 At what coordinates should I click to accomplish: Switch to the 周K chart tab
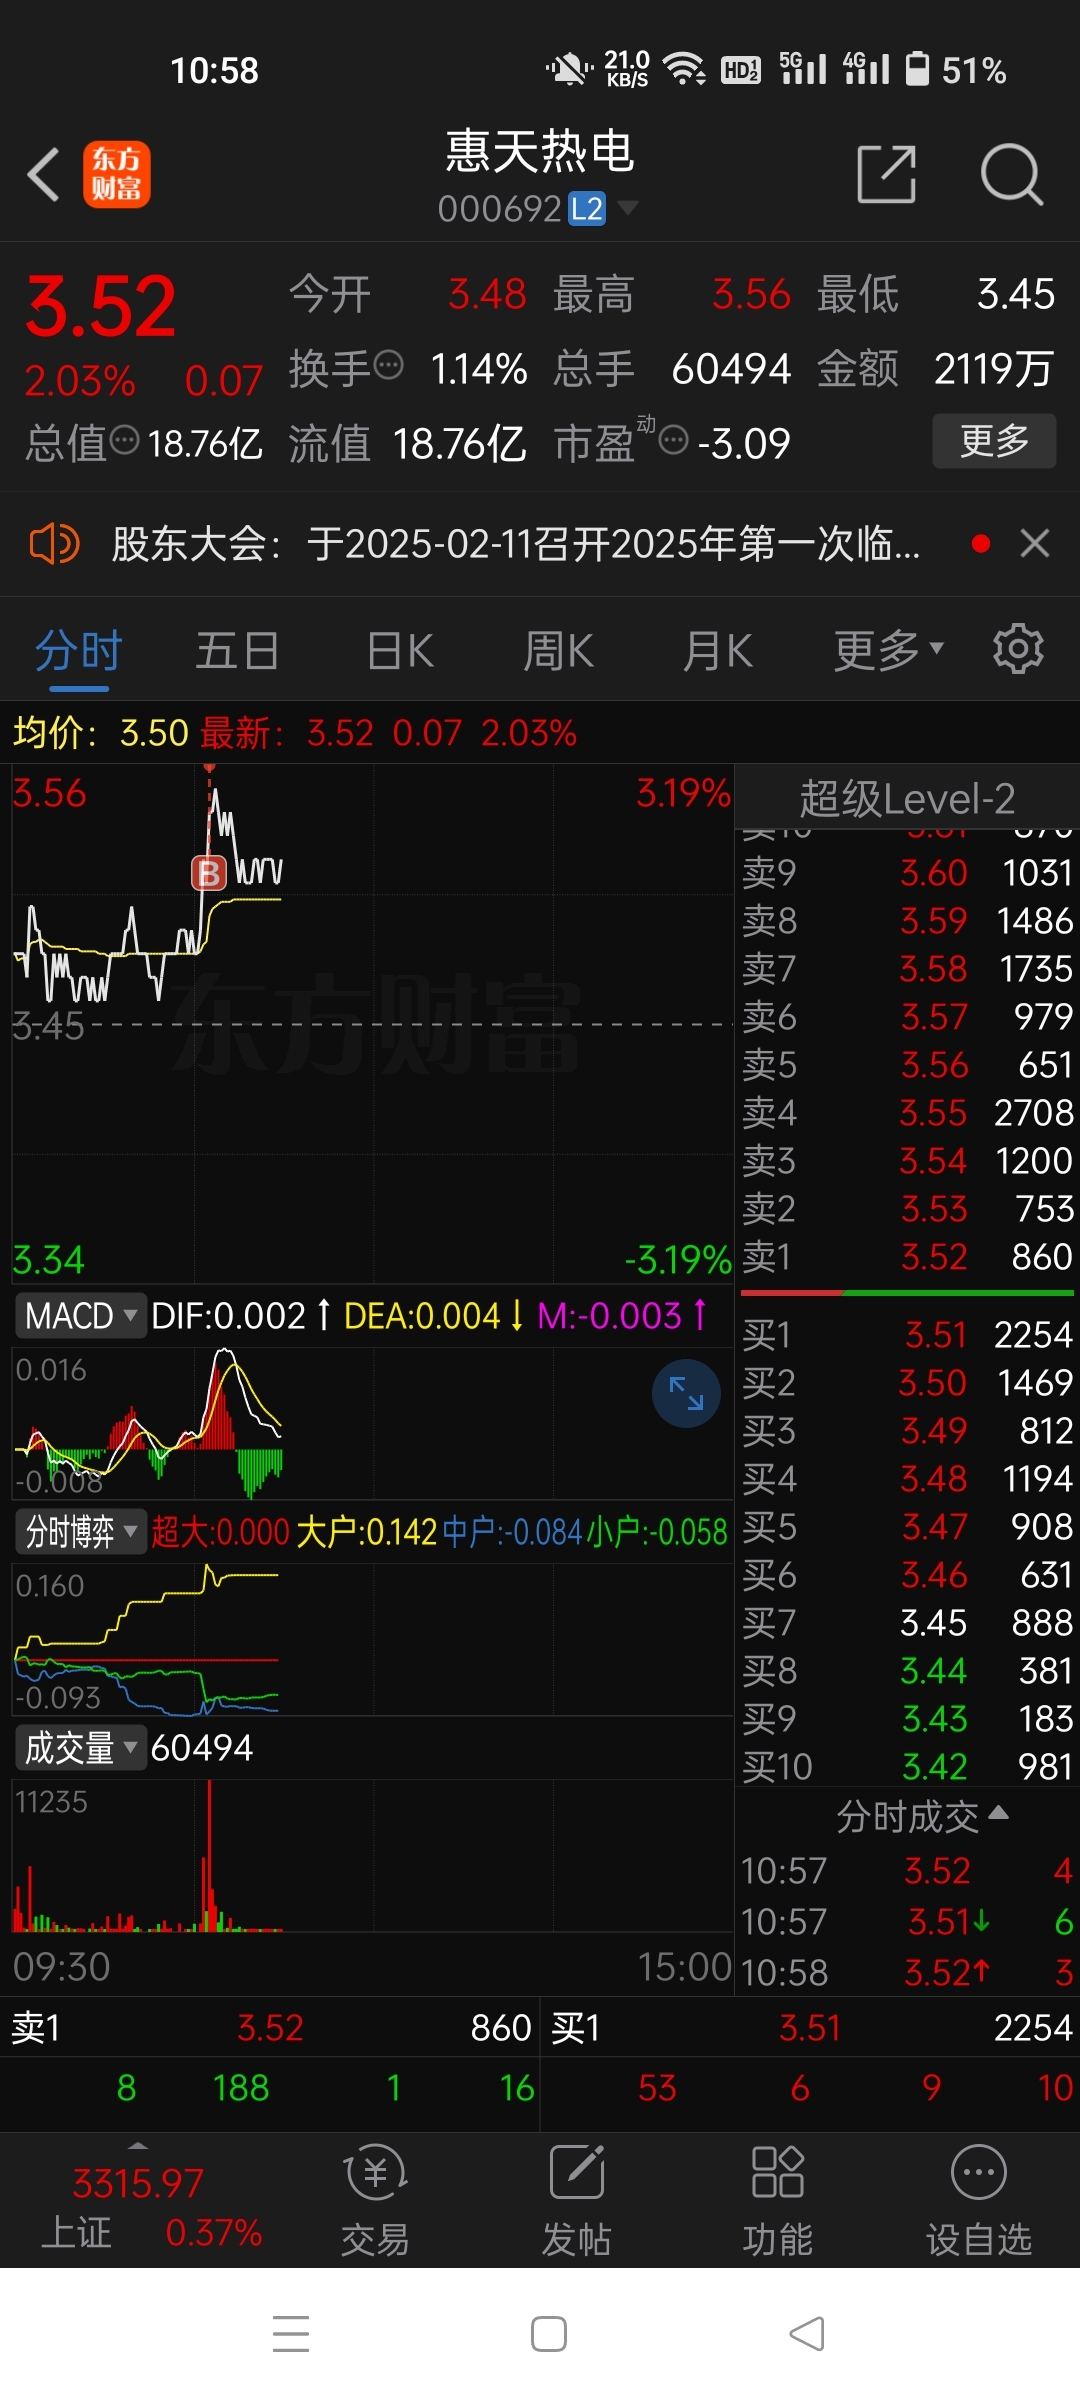[x=558, y=652]
